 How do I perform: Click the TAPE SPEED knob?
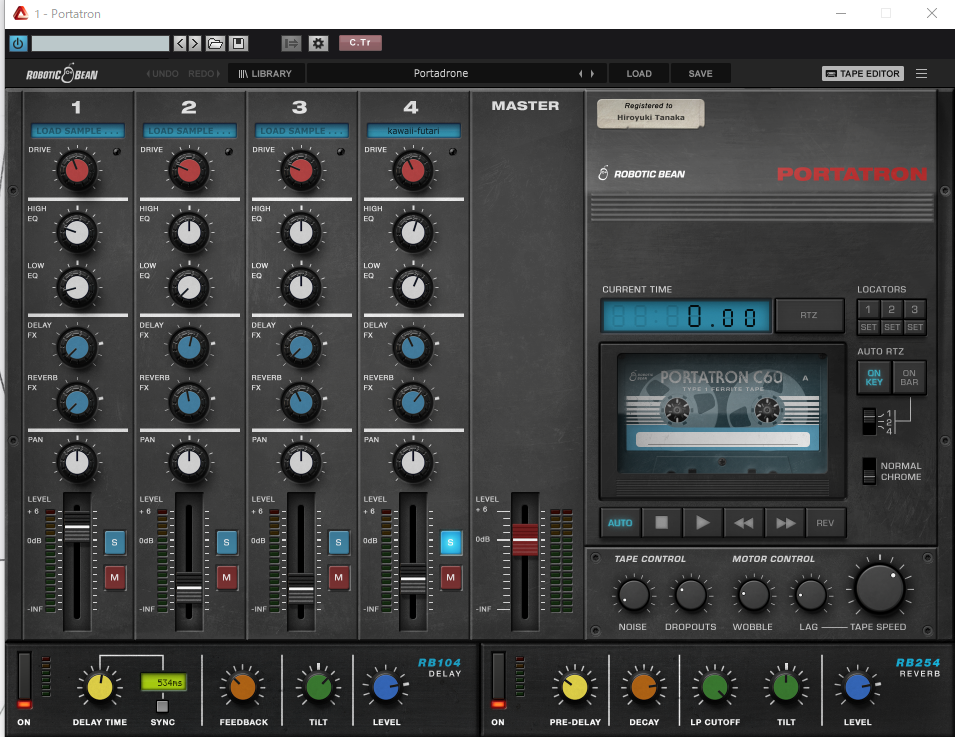879,589
